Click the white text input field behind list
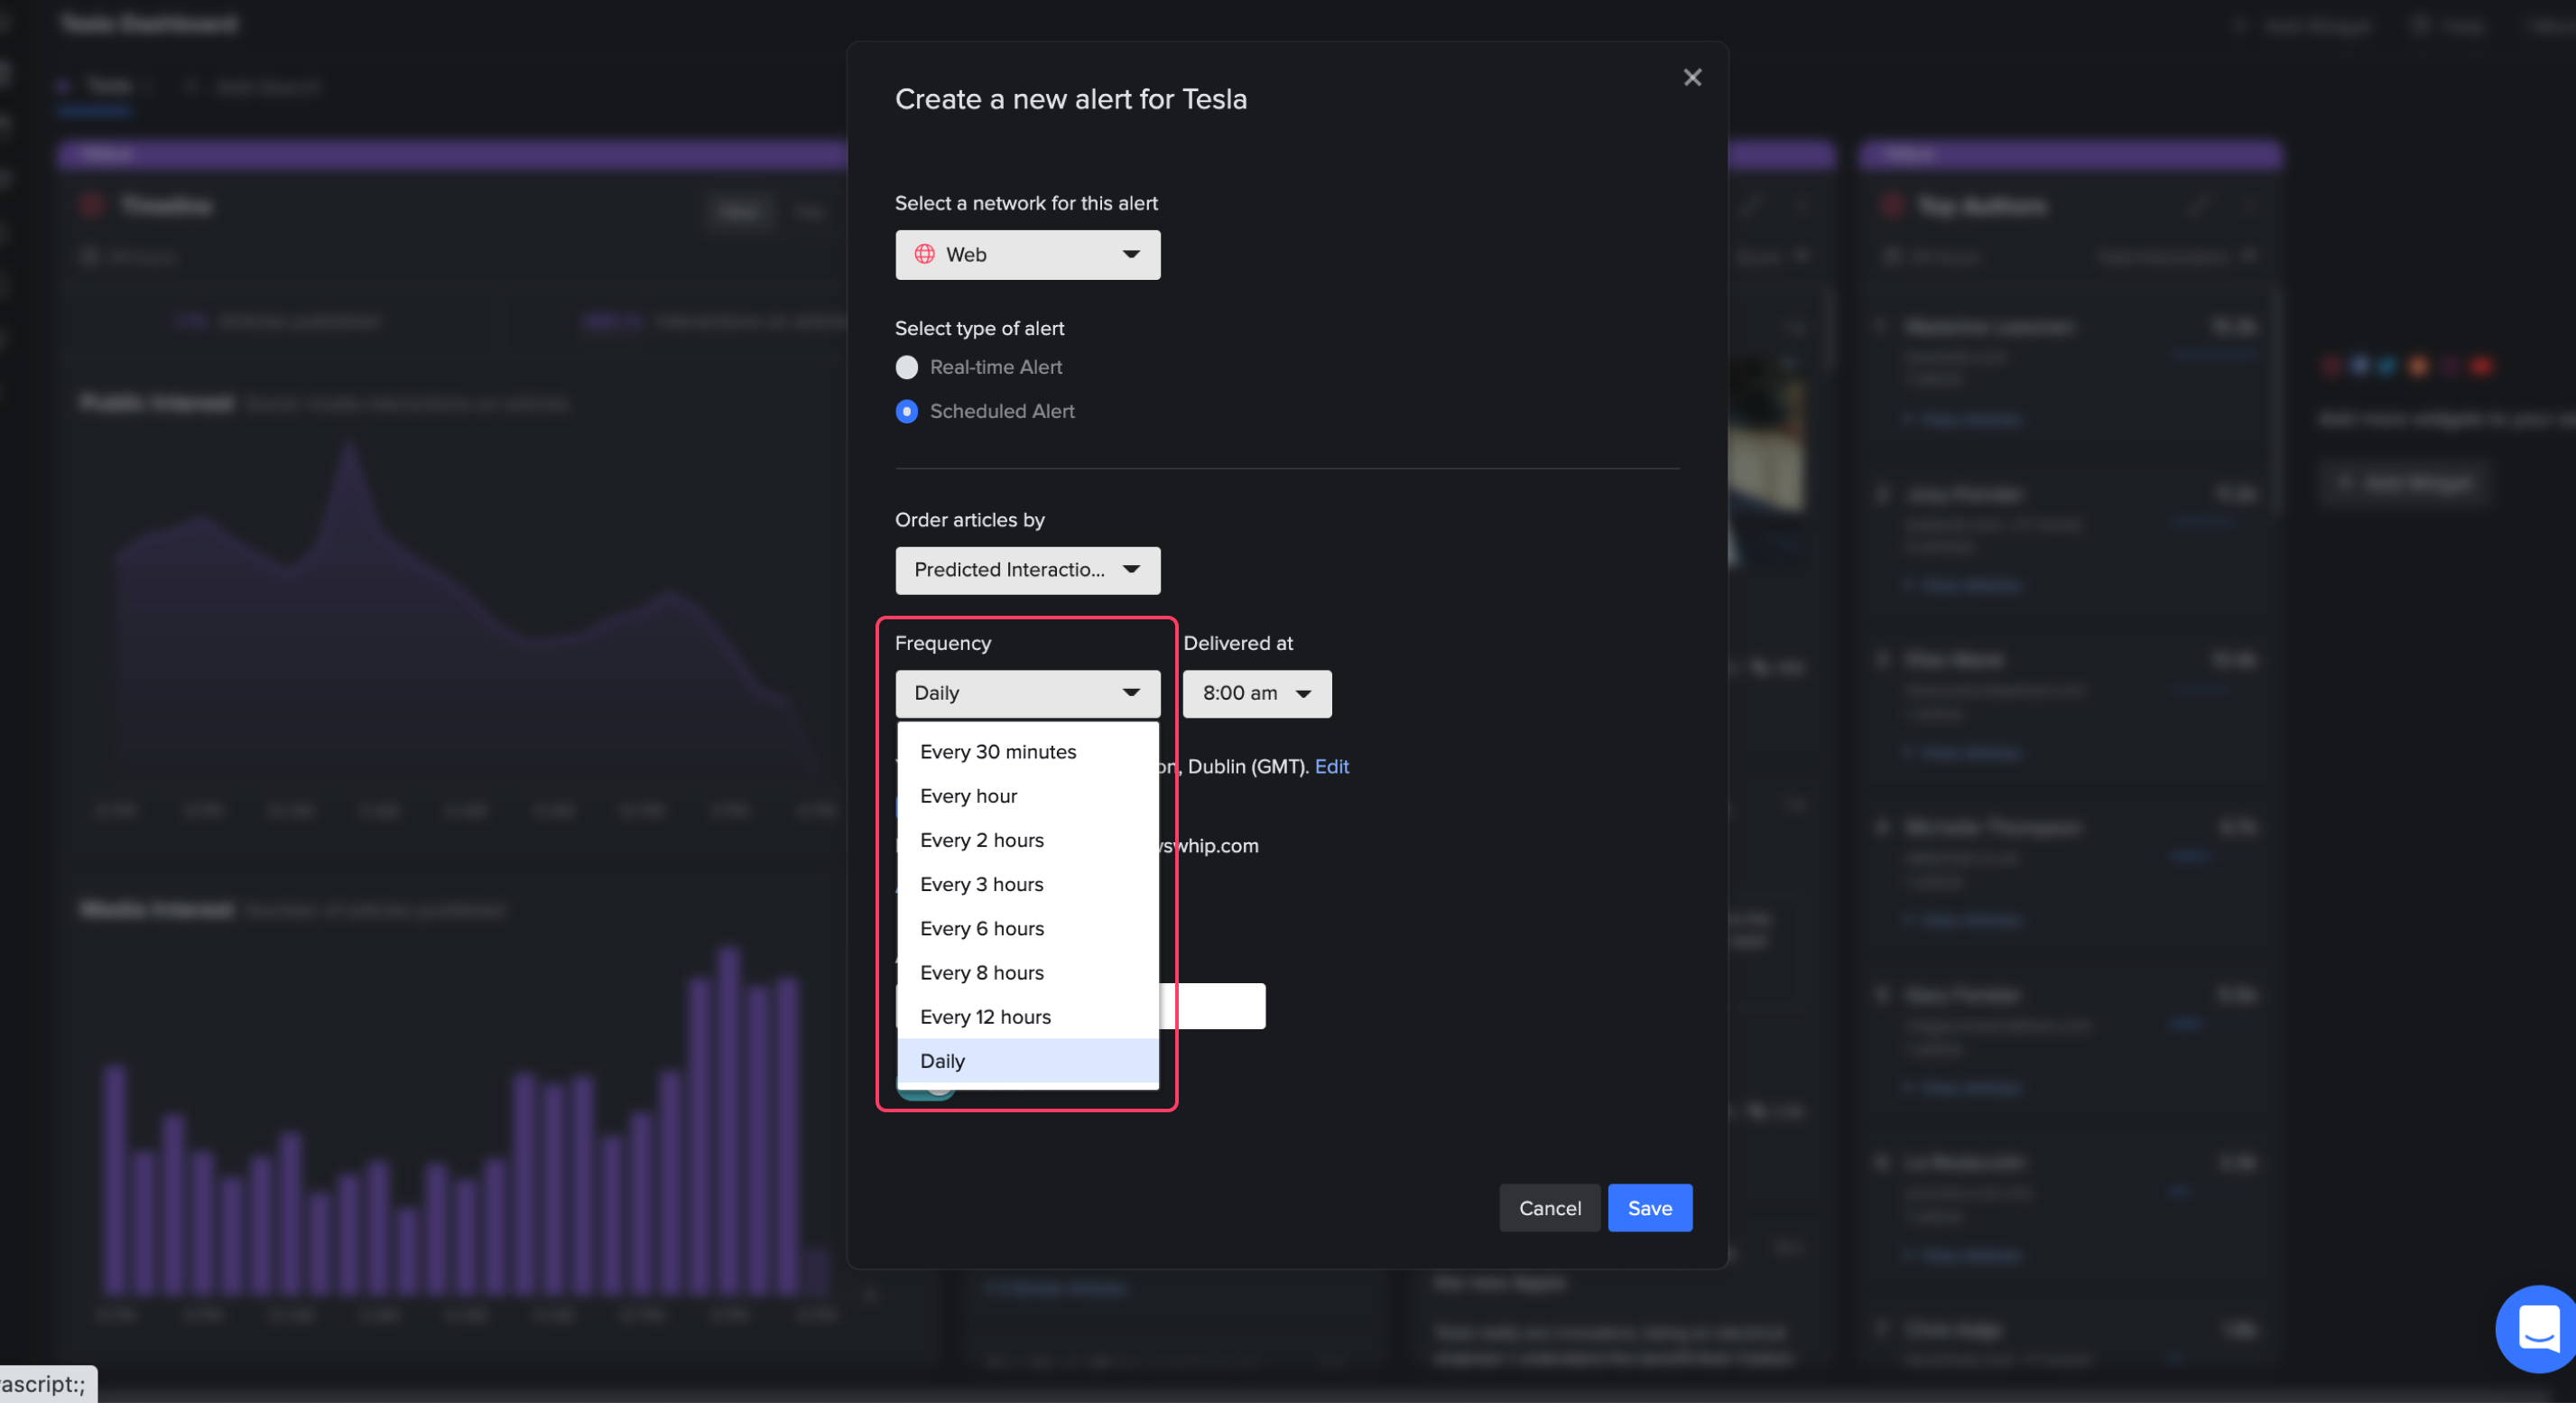Image resolution: width=2576 pixels, height=1403 pixels. tap(1212, 1006)
